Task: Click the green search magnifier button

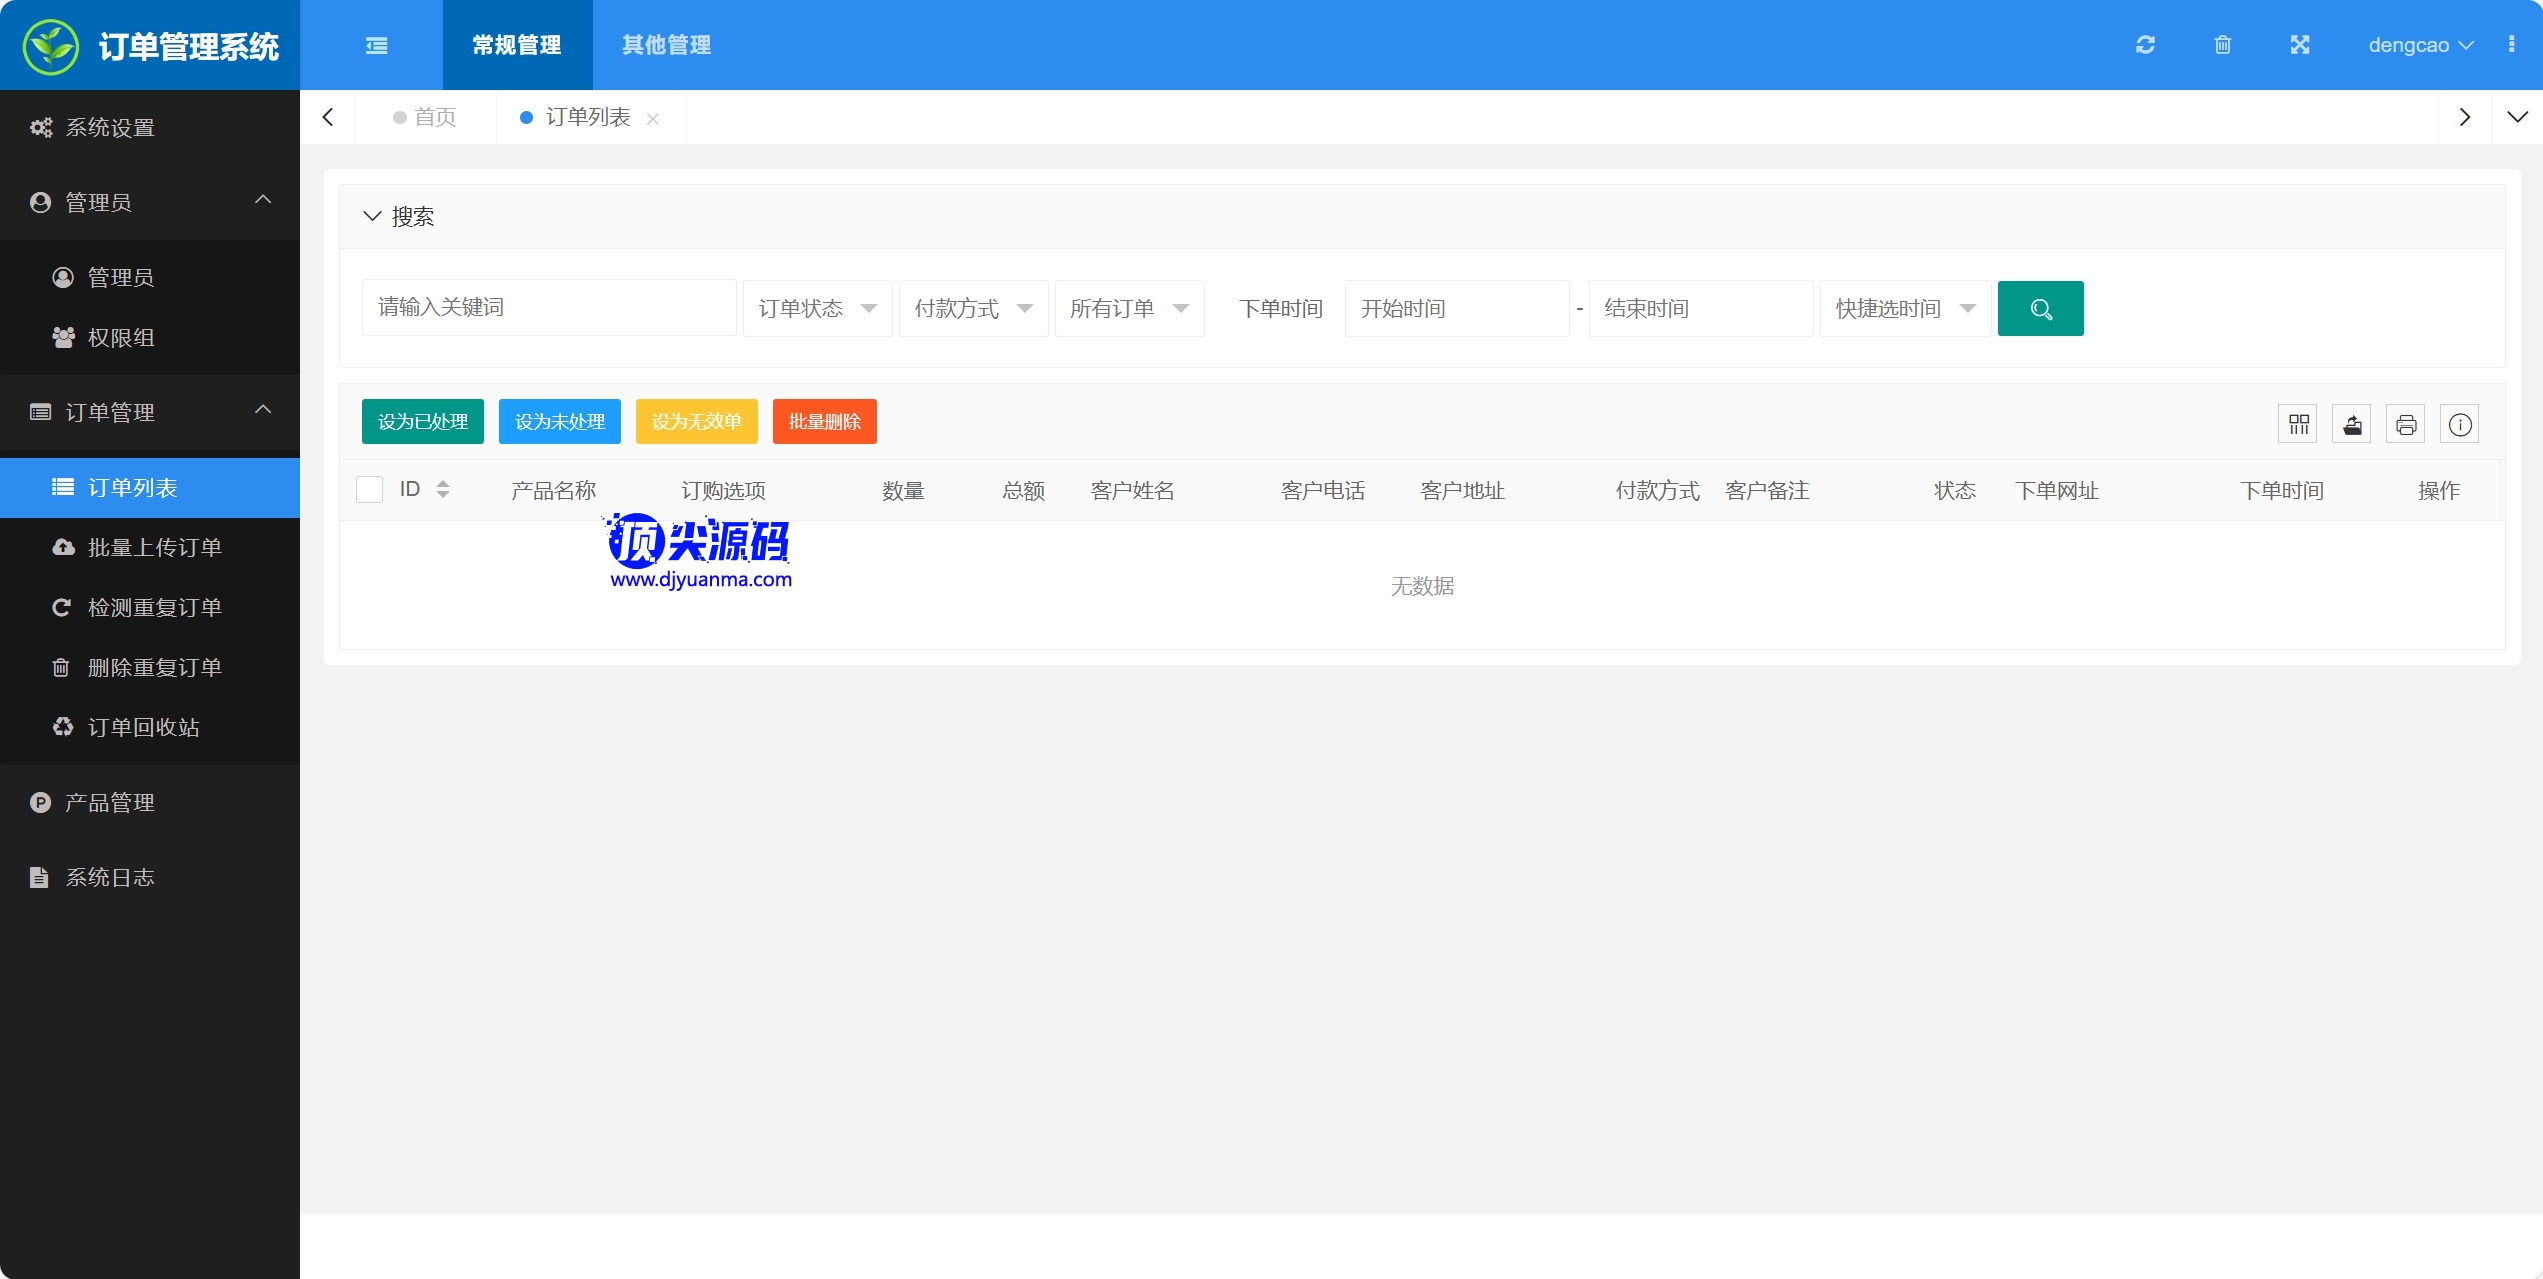Action: click(x=2040, y=309)
